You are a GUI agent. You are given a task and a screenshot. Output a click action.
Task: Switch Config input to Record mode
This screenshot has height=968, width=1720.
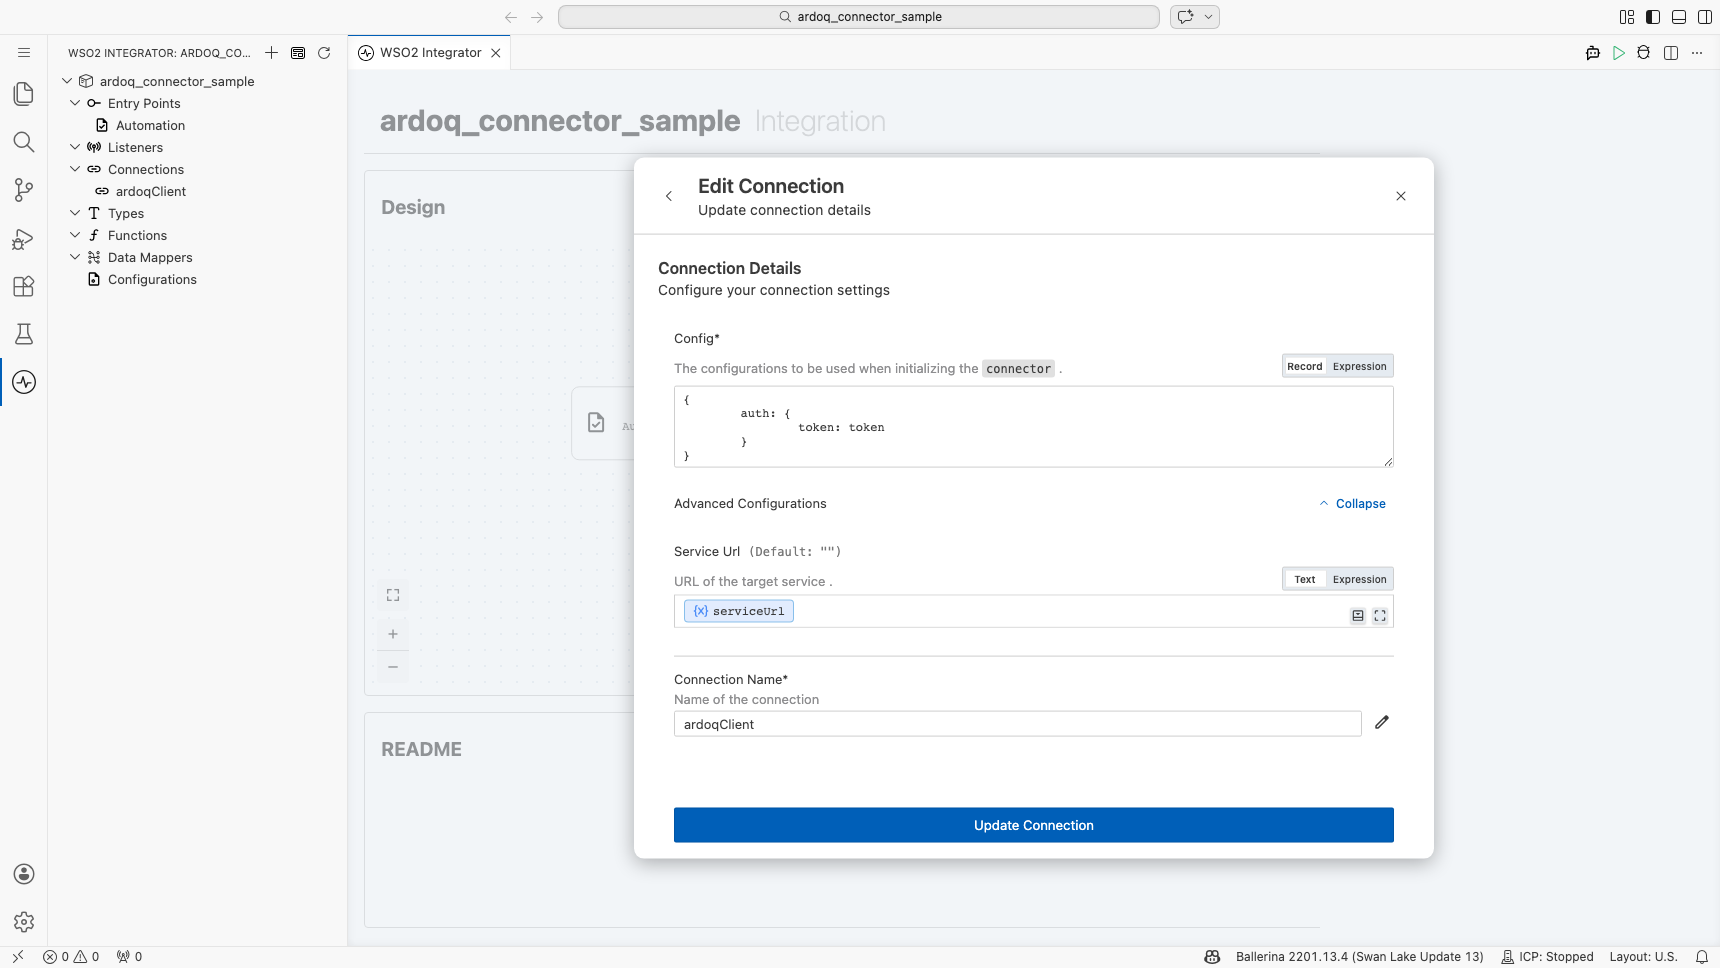(x=1305, y=367)
